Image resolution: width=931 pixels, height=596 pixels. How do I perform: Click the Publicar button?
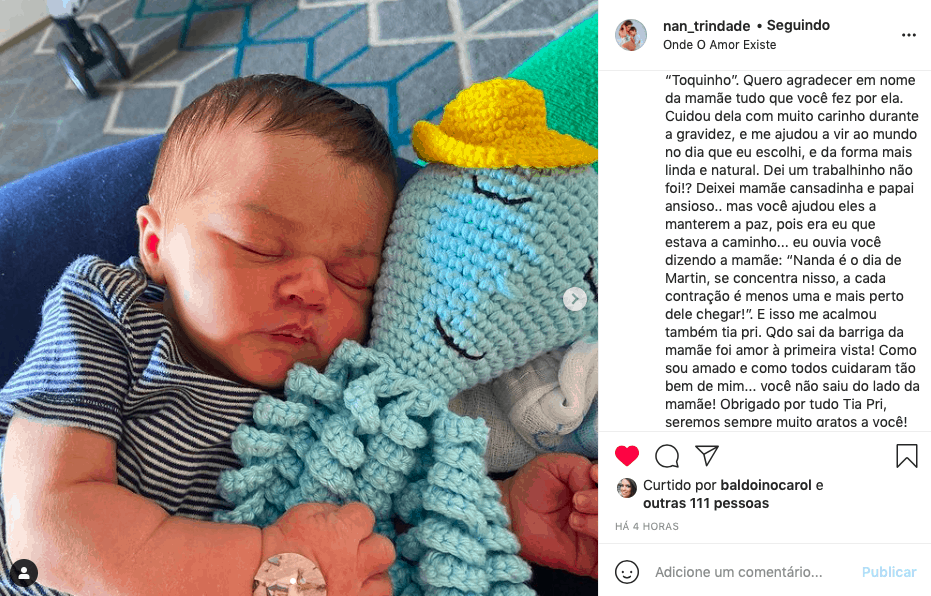(x=889, y=572)
